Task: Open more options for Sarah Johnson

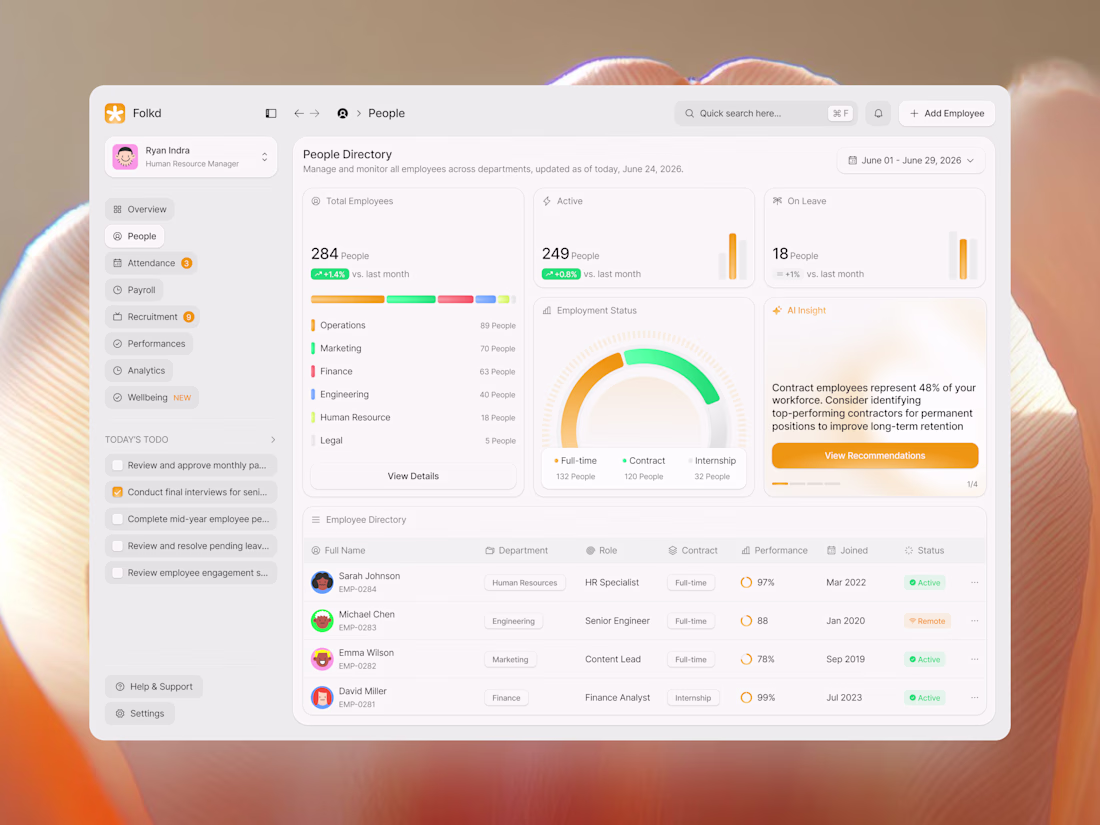Action: (974, 582)
